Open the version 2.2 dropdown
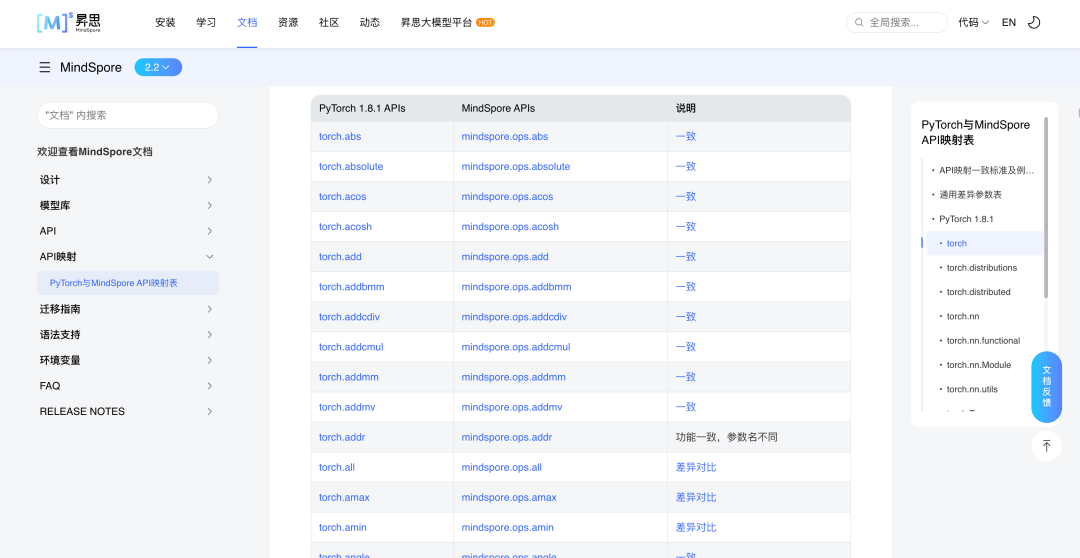1080x558 pixels. point(158,67)
